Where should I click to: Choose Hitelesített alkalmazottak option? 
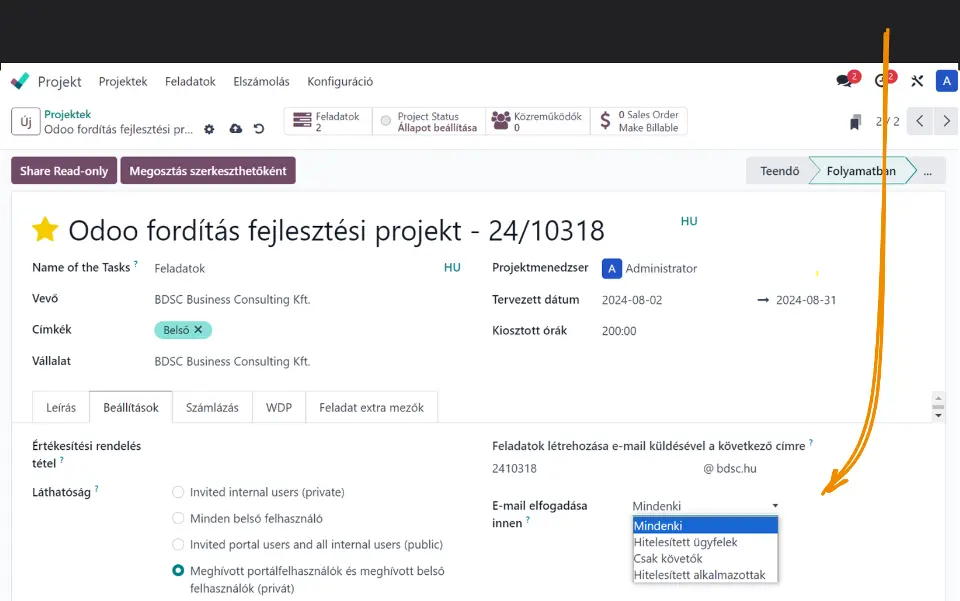[705, 575]
